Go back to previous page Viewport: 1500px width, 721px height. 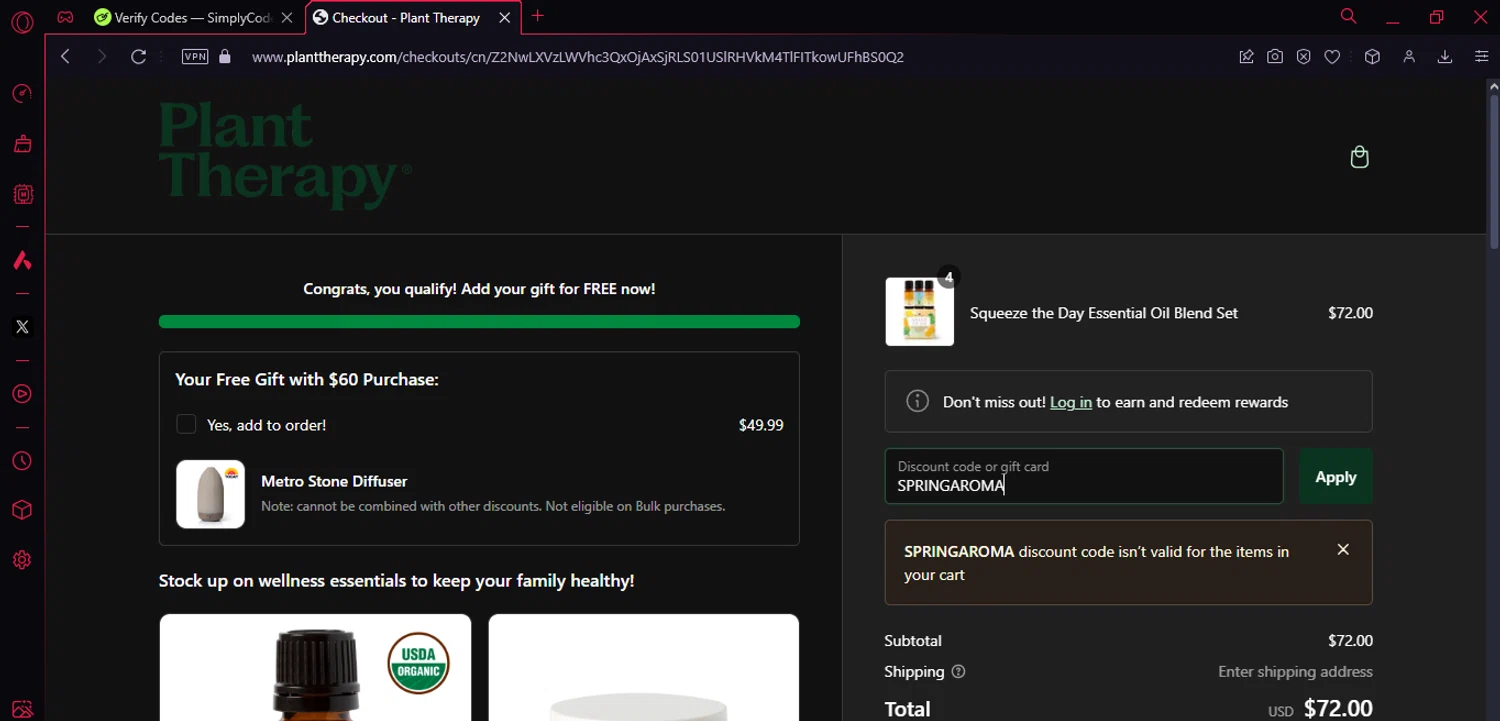click(65, 57)
